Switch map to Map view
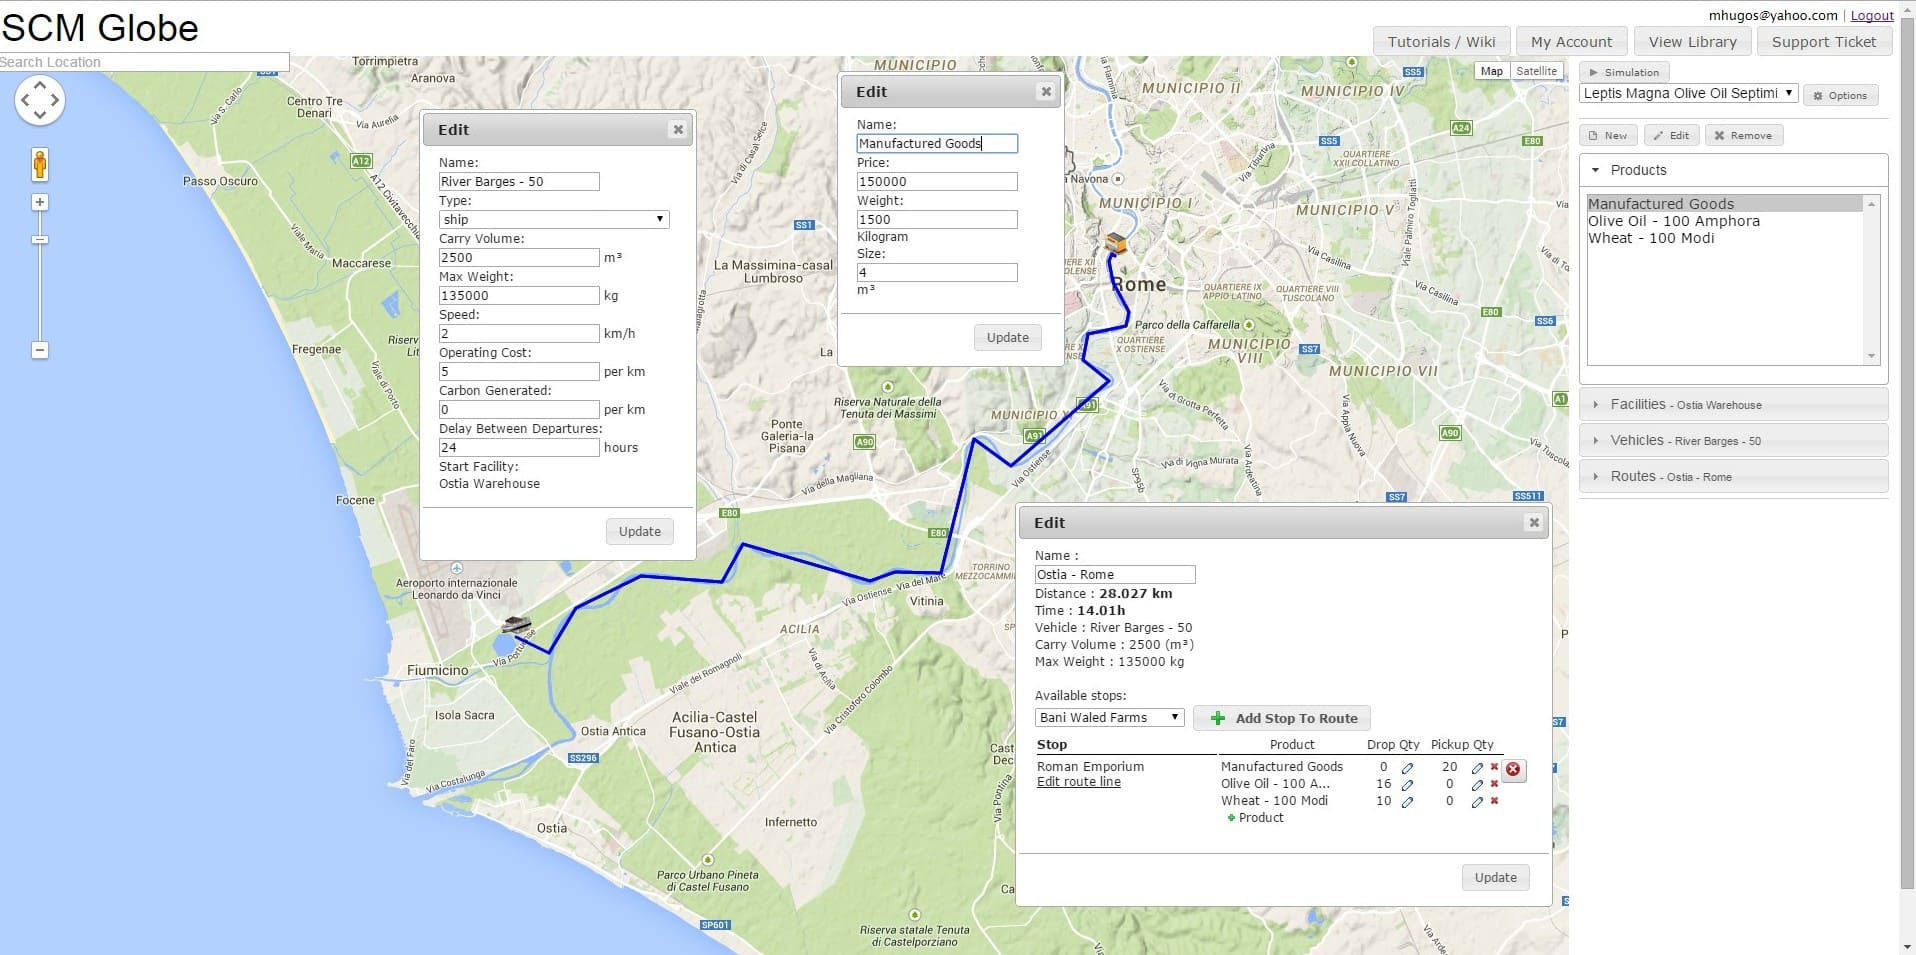1916x955 pixels. [1492, 71]
